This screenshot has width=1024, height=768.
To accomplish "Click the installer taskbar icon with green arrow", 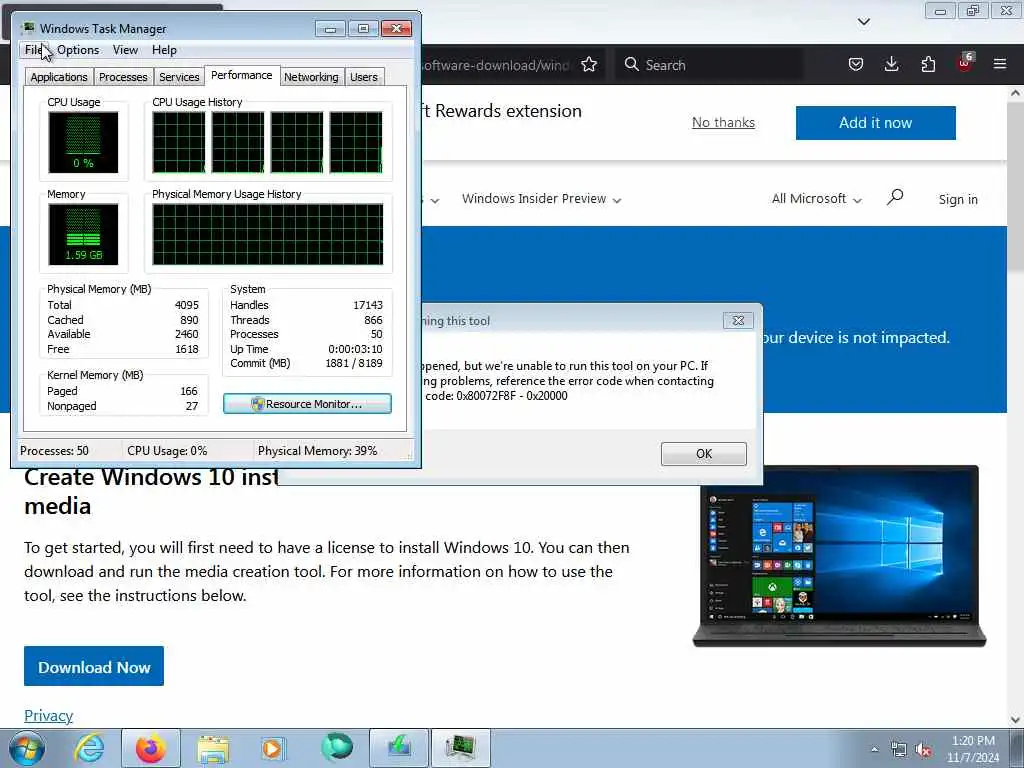I will (399, 748).
